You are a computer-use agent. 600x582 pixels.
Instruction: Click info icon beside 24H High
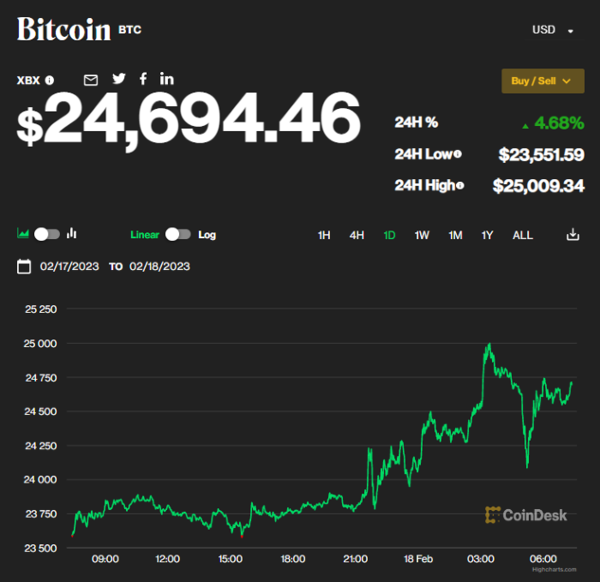(x=461, y=185)
